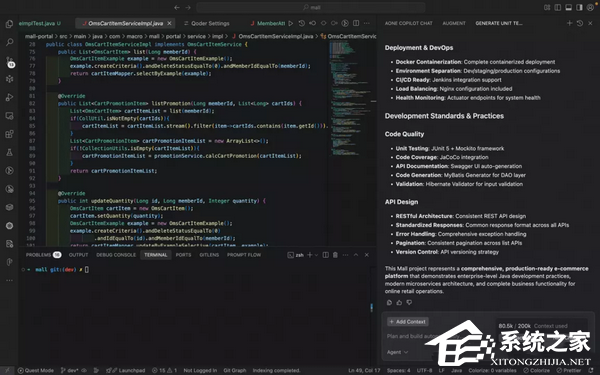Image resolution: width=600 pixels, height=375 pixels.
Task: Toggle Prettier formatter status
Action: click(569, 370)
